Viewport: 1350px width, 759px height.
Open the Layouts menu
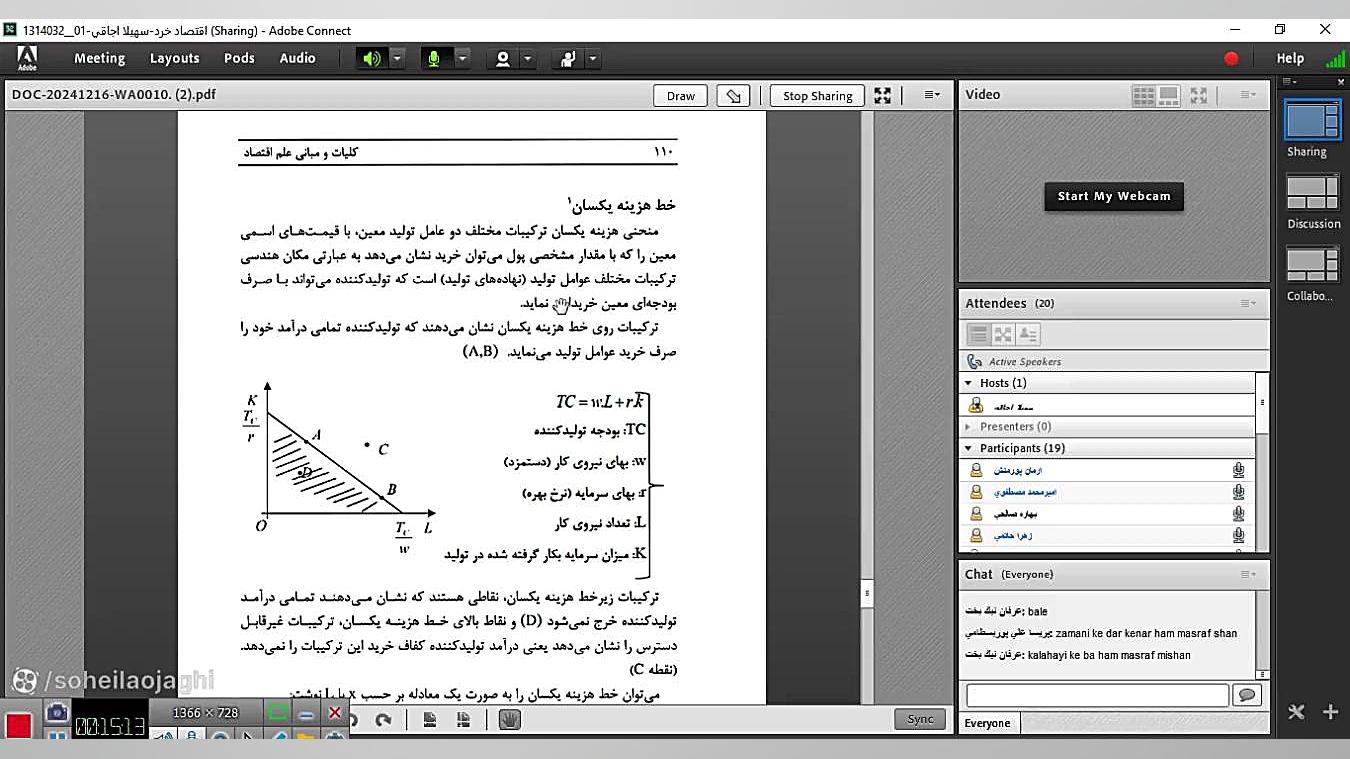pos(175,58)
